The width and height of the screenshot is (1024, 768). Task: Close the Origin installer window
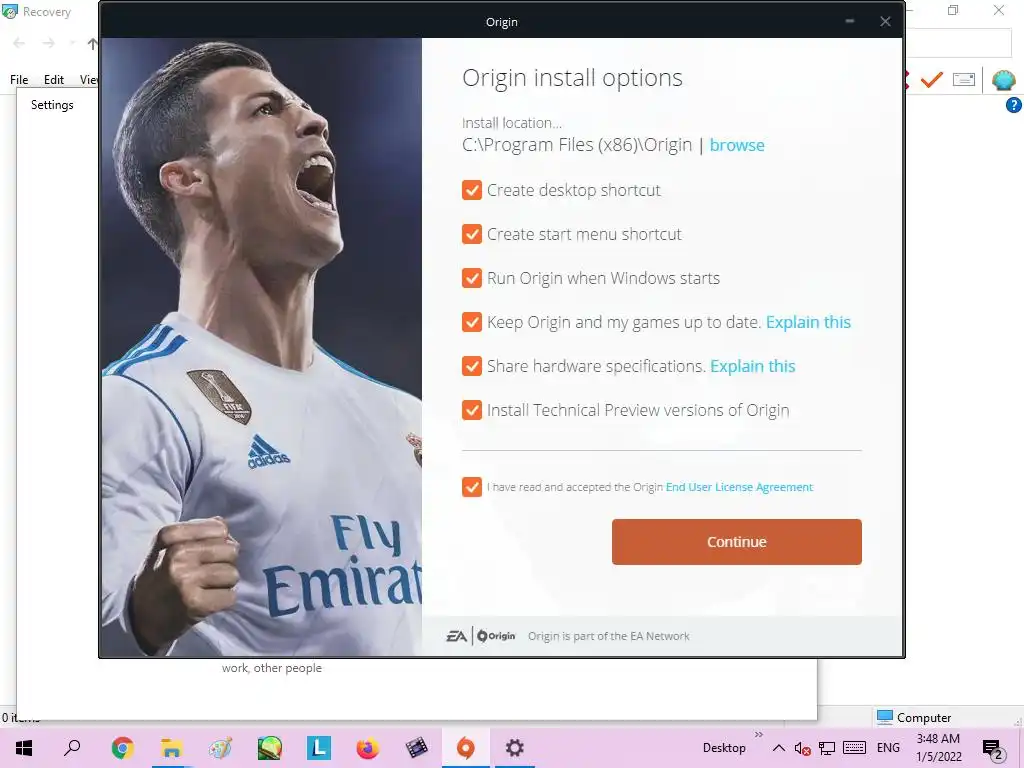tap(885, 22)
